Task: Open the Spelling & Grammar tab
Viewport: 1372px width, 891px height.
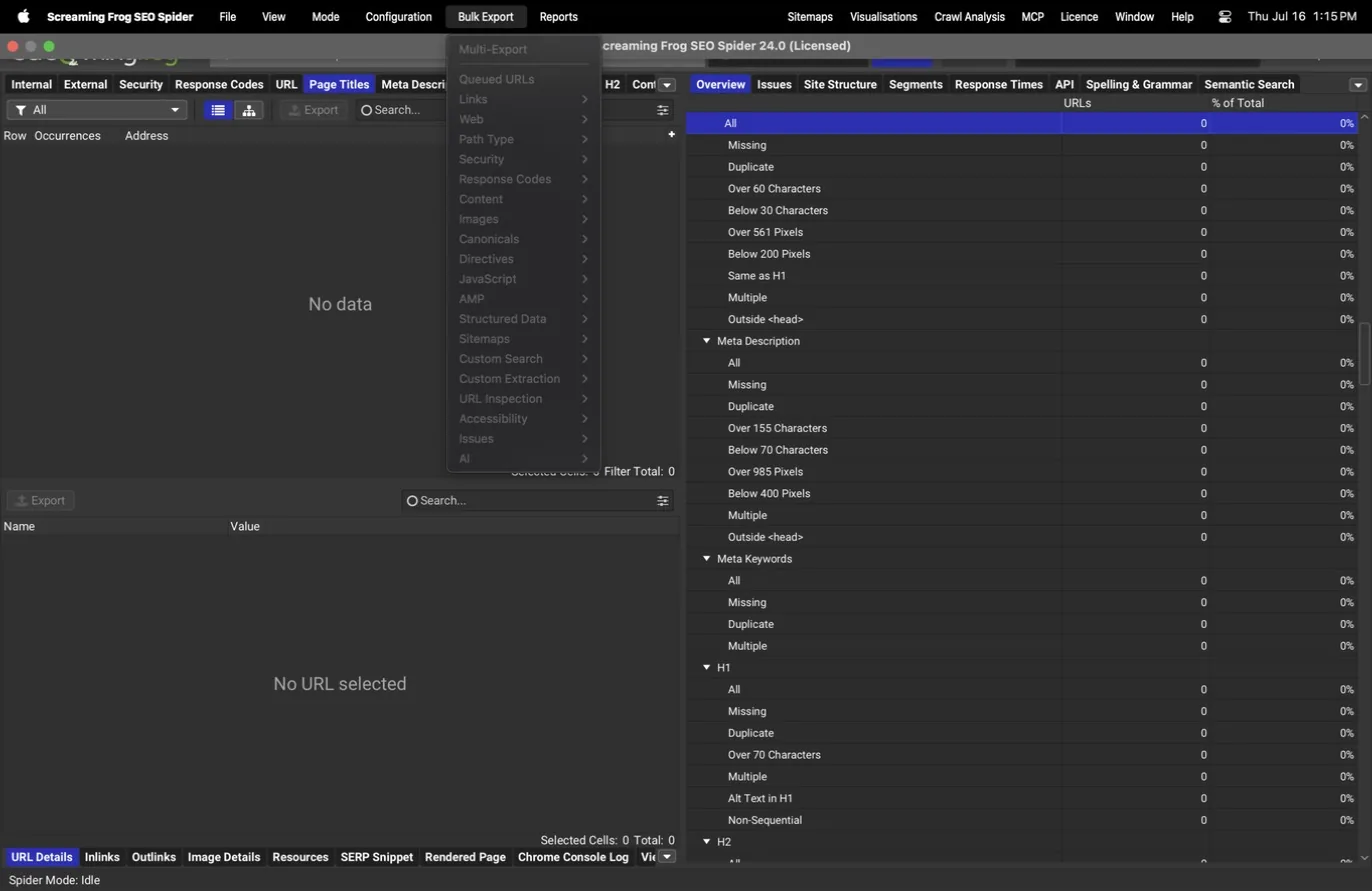Action: point(1139,85)
